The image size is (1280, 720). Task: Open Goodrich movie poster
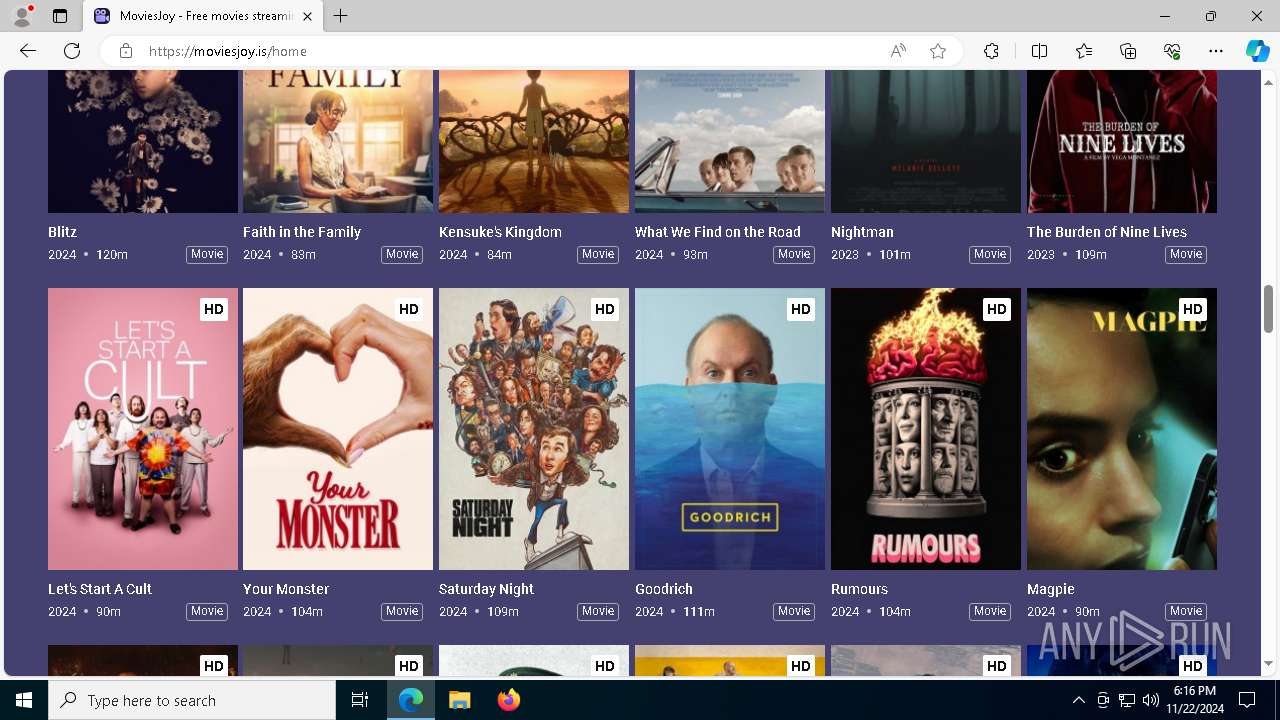tap(730, 429)
